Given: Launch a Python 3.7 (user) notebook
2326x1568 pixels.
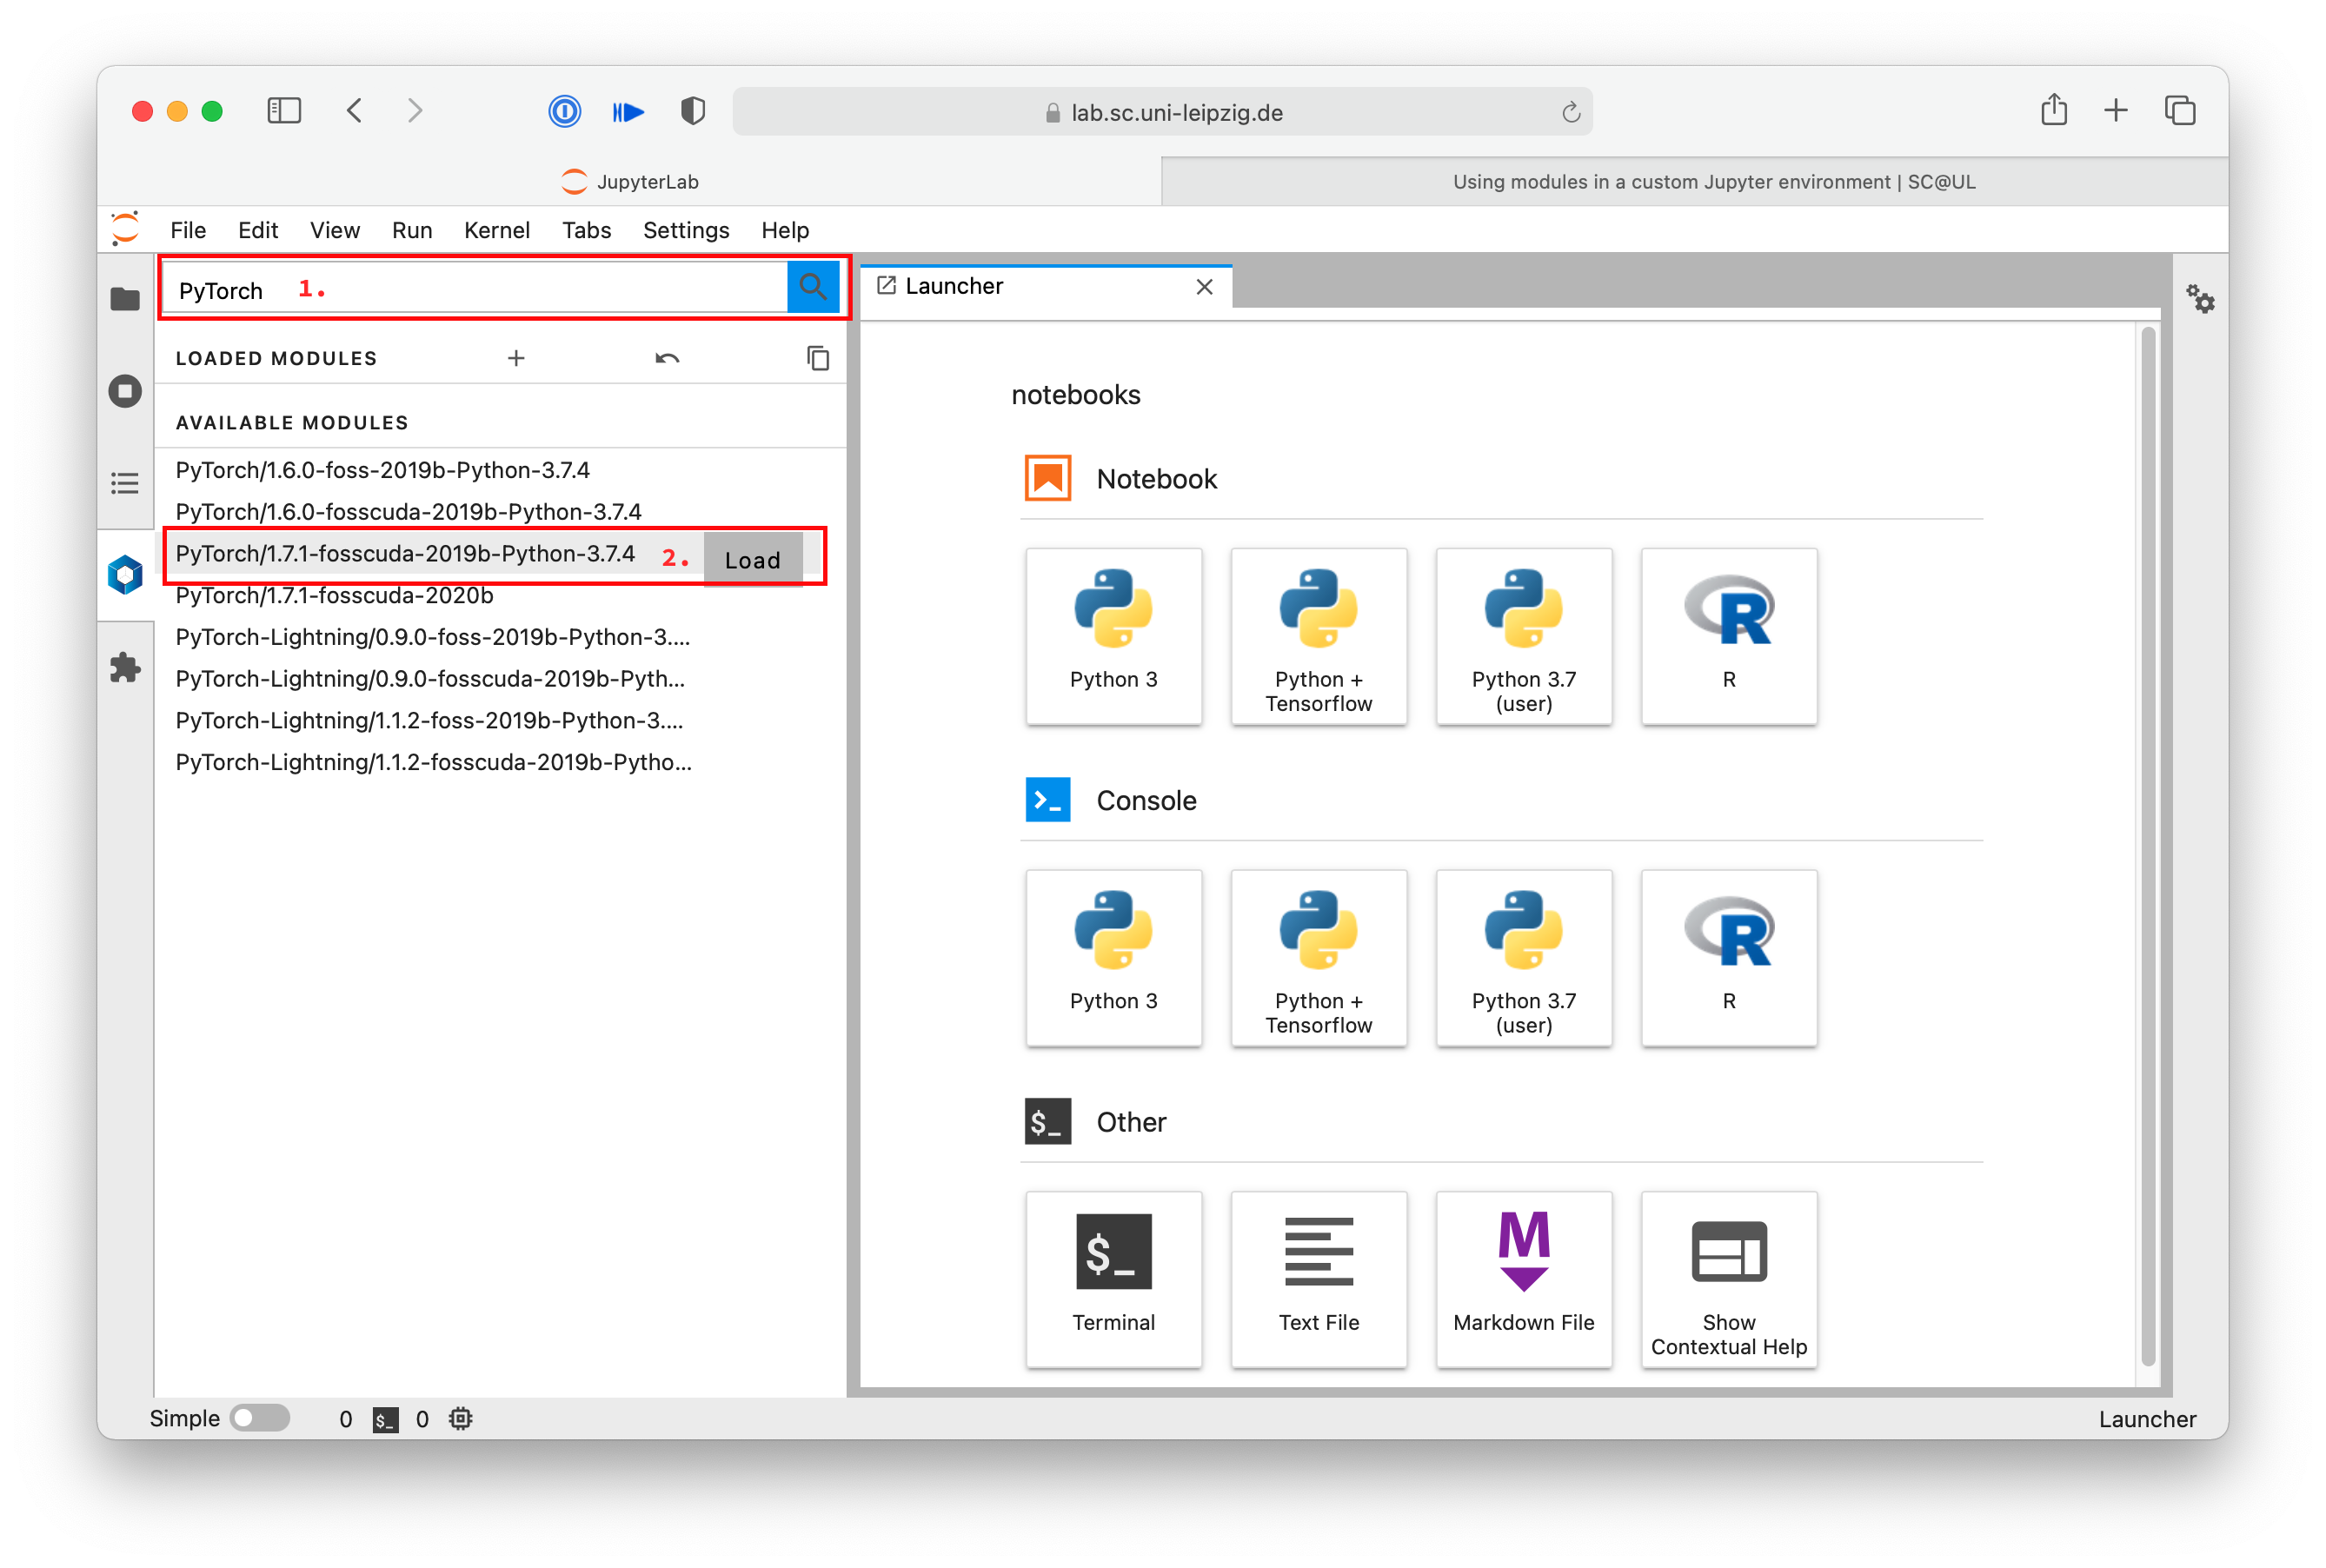Looking at the screenshot, I should [1523, 636].
